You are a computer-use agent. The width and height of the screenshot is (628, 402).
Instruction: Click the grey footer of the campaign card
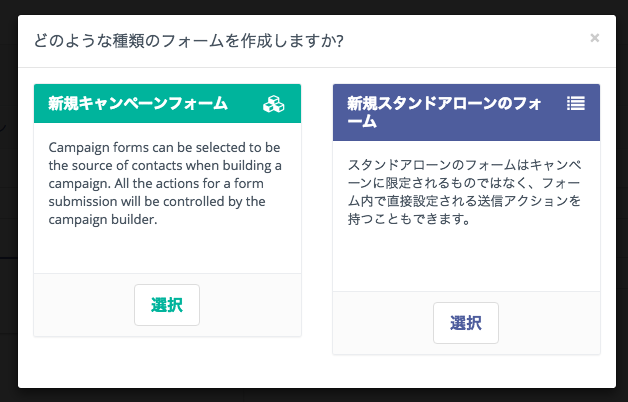pos(80,305)
